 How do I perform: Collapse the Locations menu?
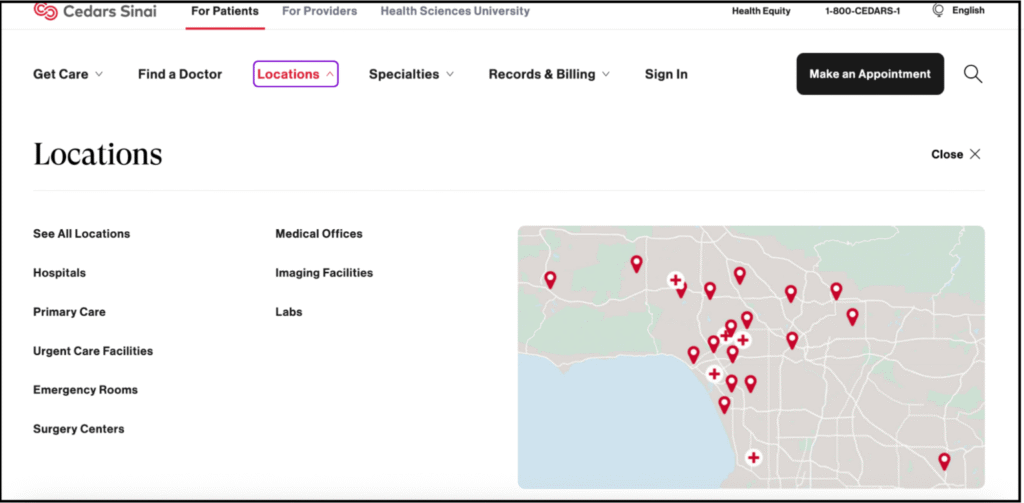click(x=295, y=74)
